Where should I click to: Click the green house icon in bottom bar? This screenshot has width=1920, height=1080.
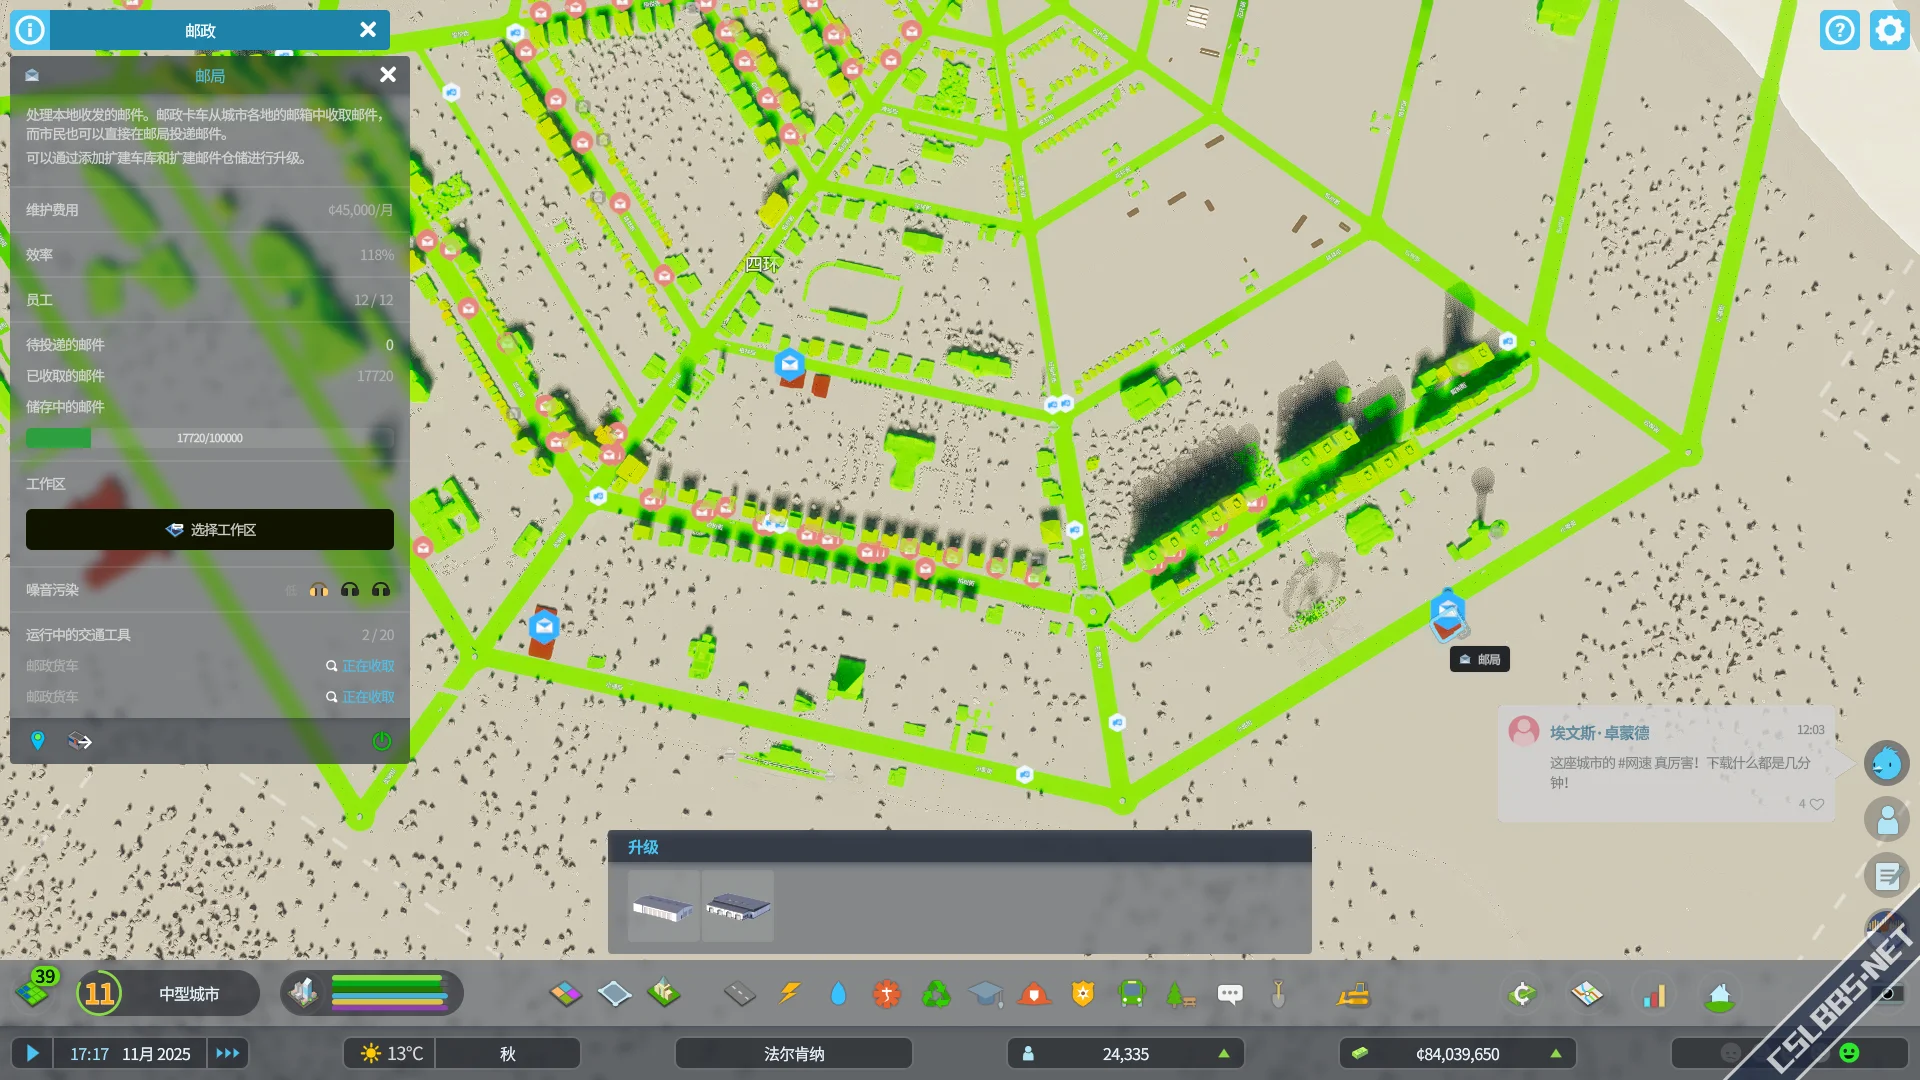pyautogui.click(x=1719, y=994)
